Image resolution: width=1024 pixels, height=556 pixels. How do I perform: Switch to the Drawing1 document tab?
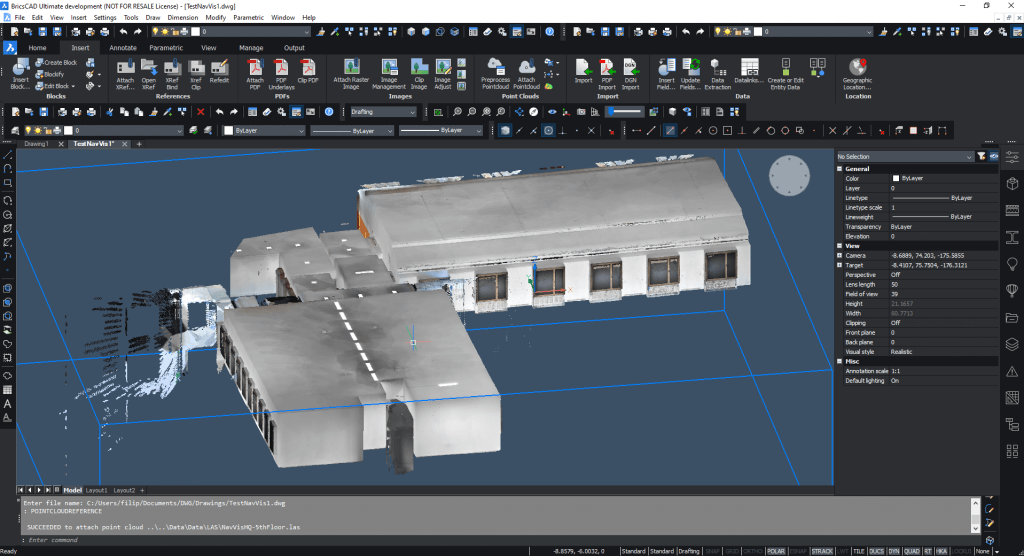tap(37, 144)
